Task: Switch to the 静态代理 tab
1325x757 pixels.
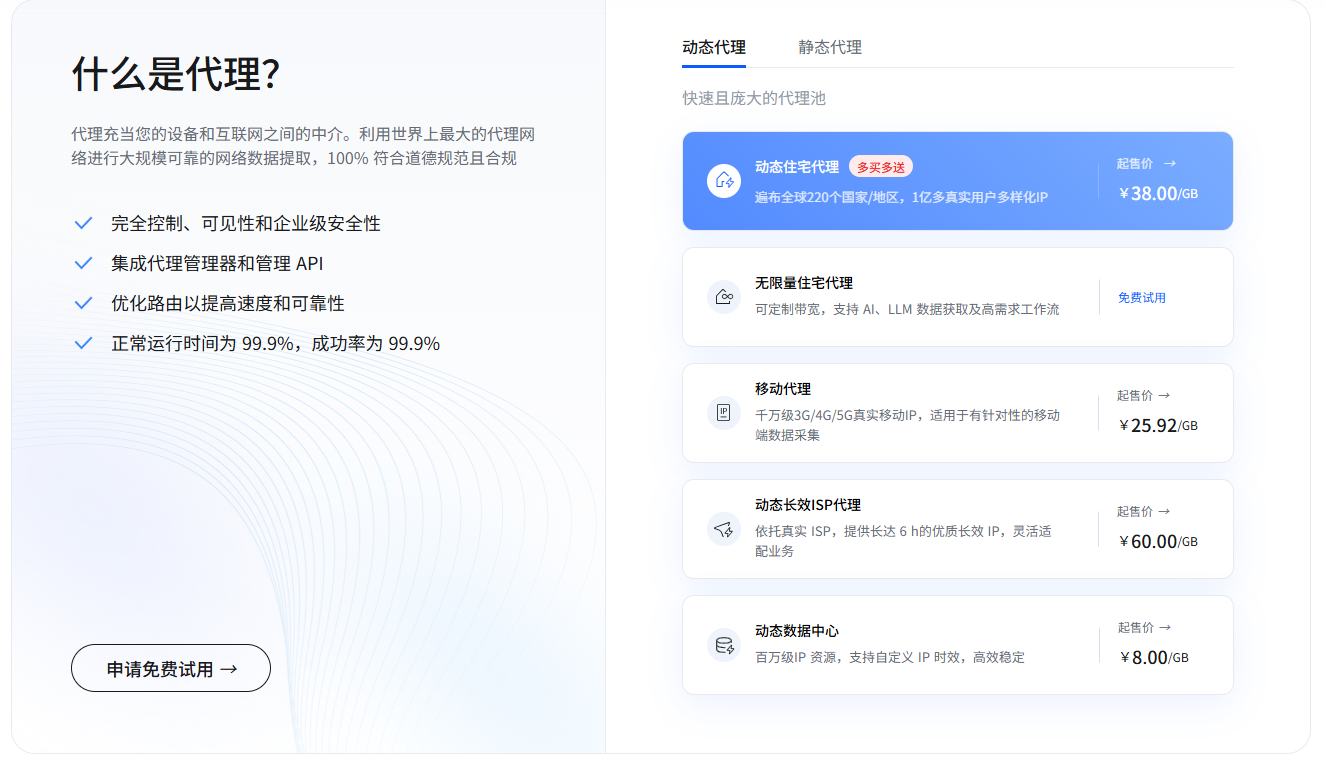Action: (830, 47)
